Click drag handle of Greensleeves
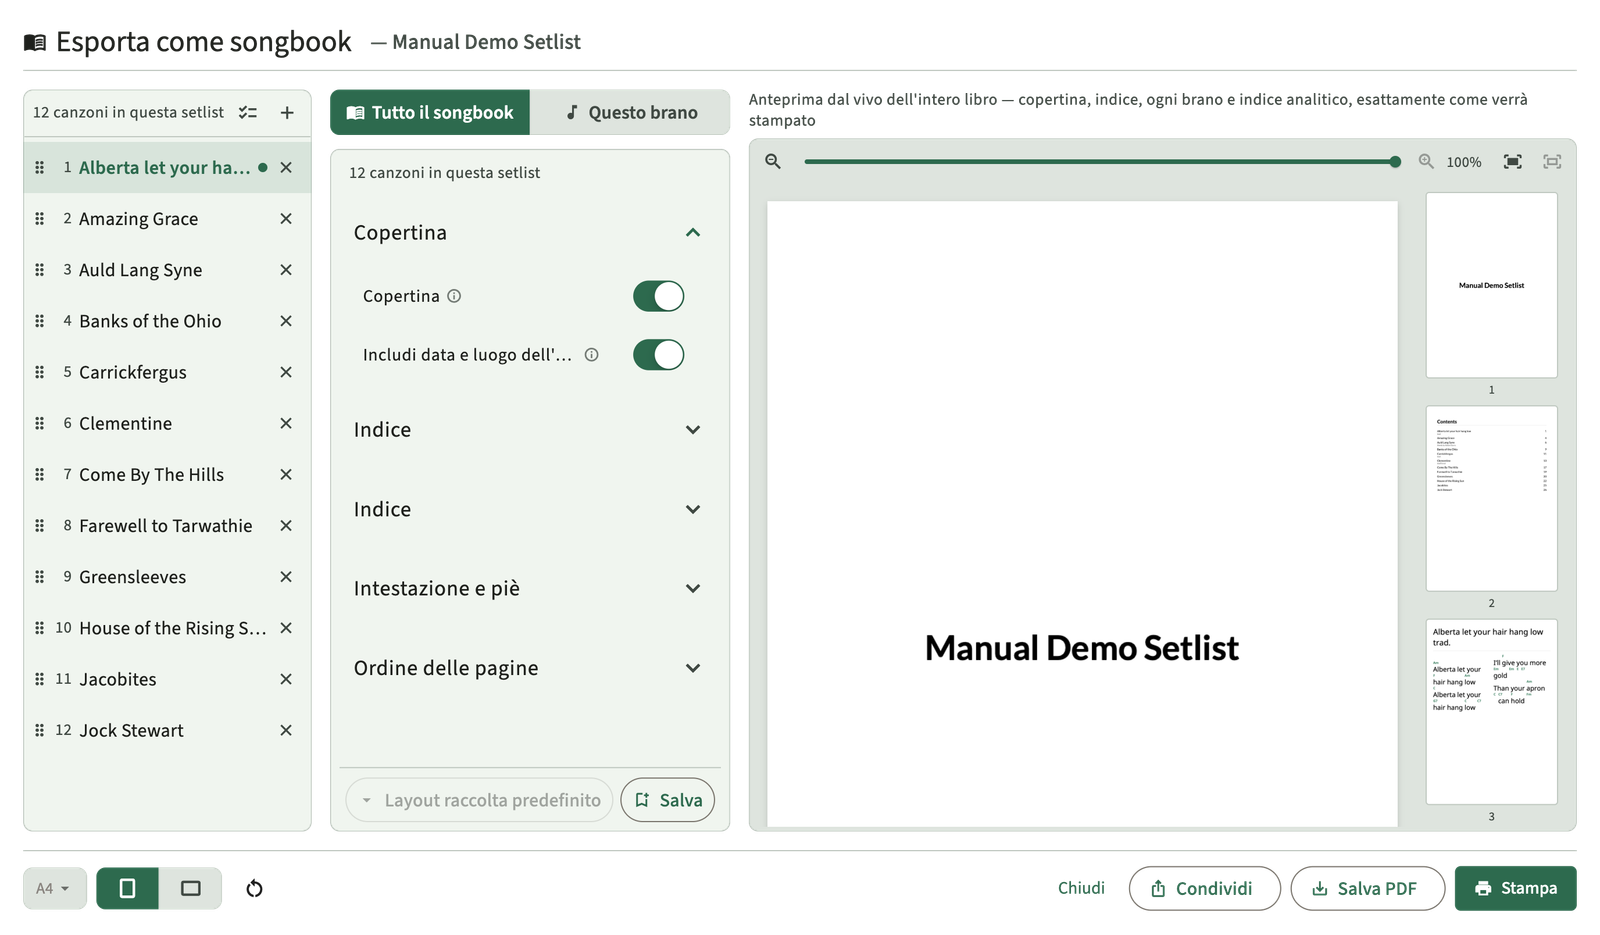1600x935 pixels. point(40,577)
